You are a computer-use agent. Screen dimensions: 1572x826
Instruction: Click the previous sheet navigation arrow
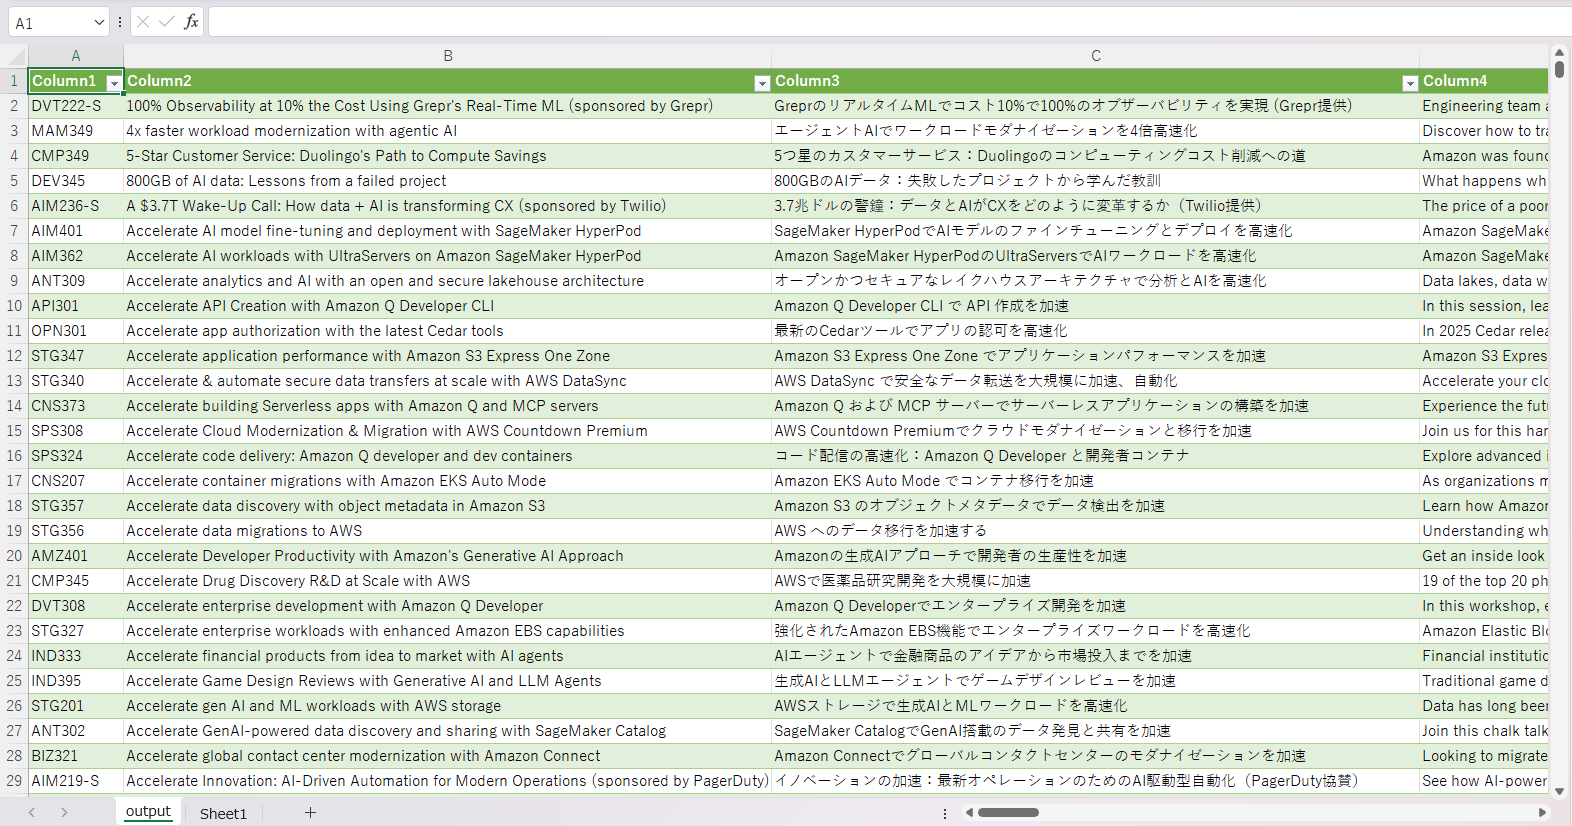(x=32, y=813)
